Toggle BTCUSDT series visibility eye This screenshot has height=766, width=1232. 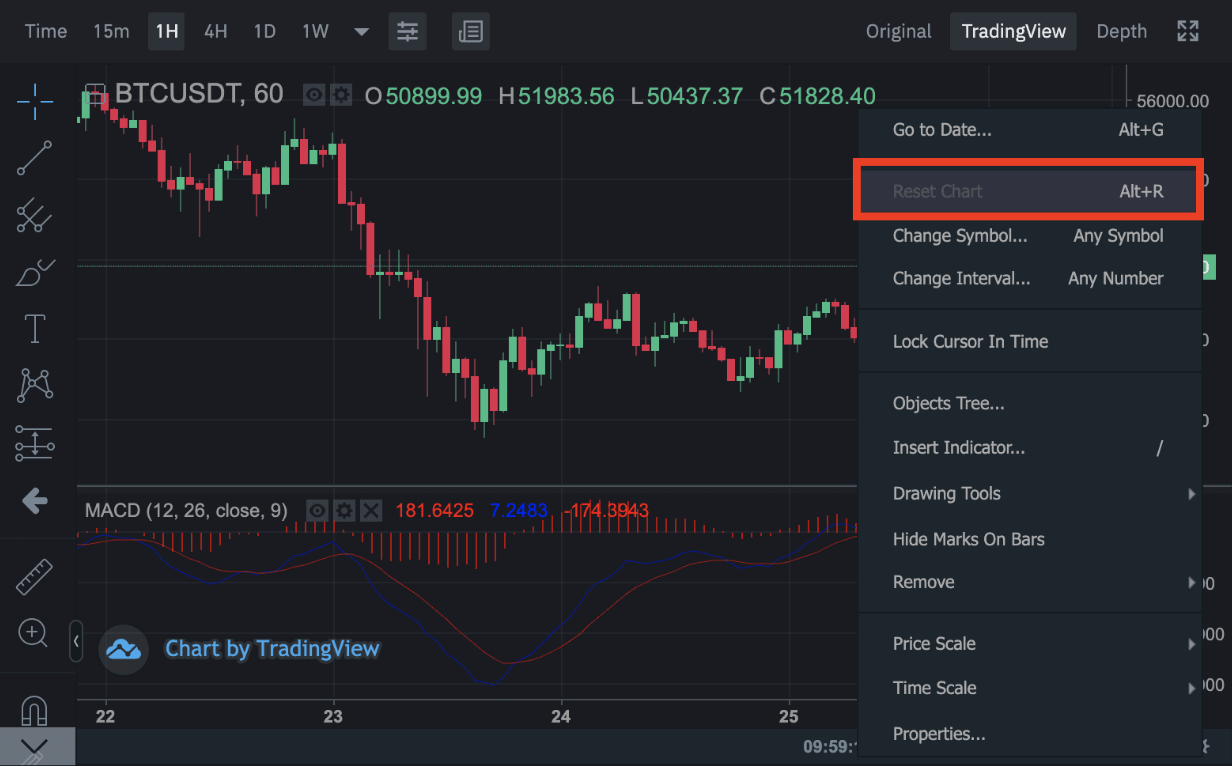[315, 96]
